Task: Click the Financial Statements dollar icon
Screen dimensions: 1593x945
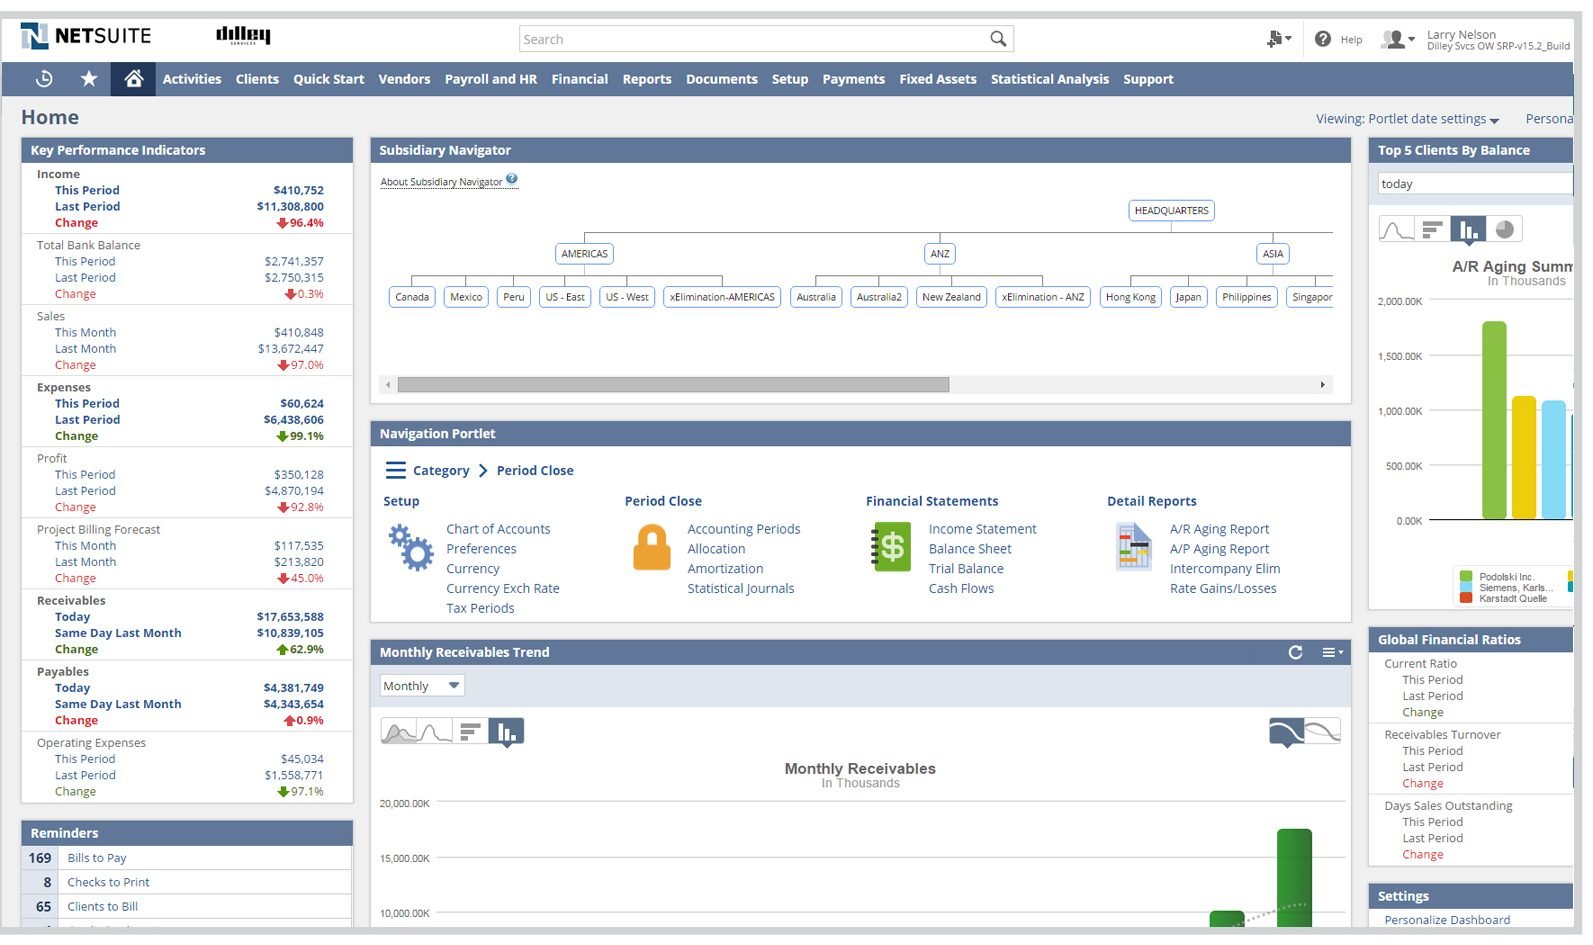Action: (891, 547)
